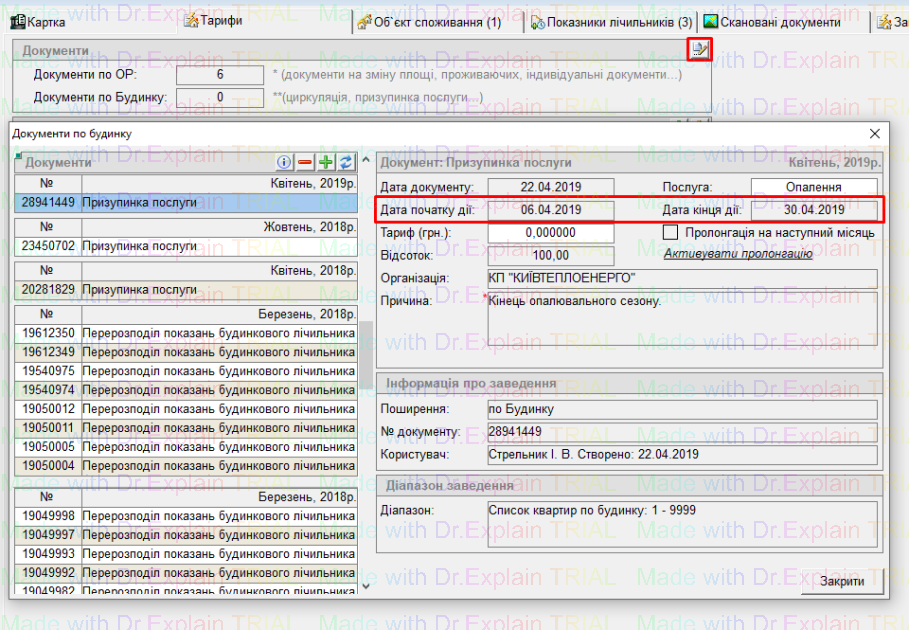The width and height of the screenshot is (909, 630).
Task: Click the Активувати пролонгацію link
Action: [x=737, y=254]
